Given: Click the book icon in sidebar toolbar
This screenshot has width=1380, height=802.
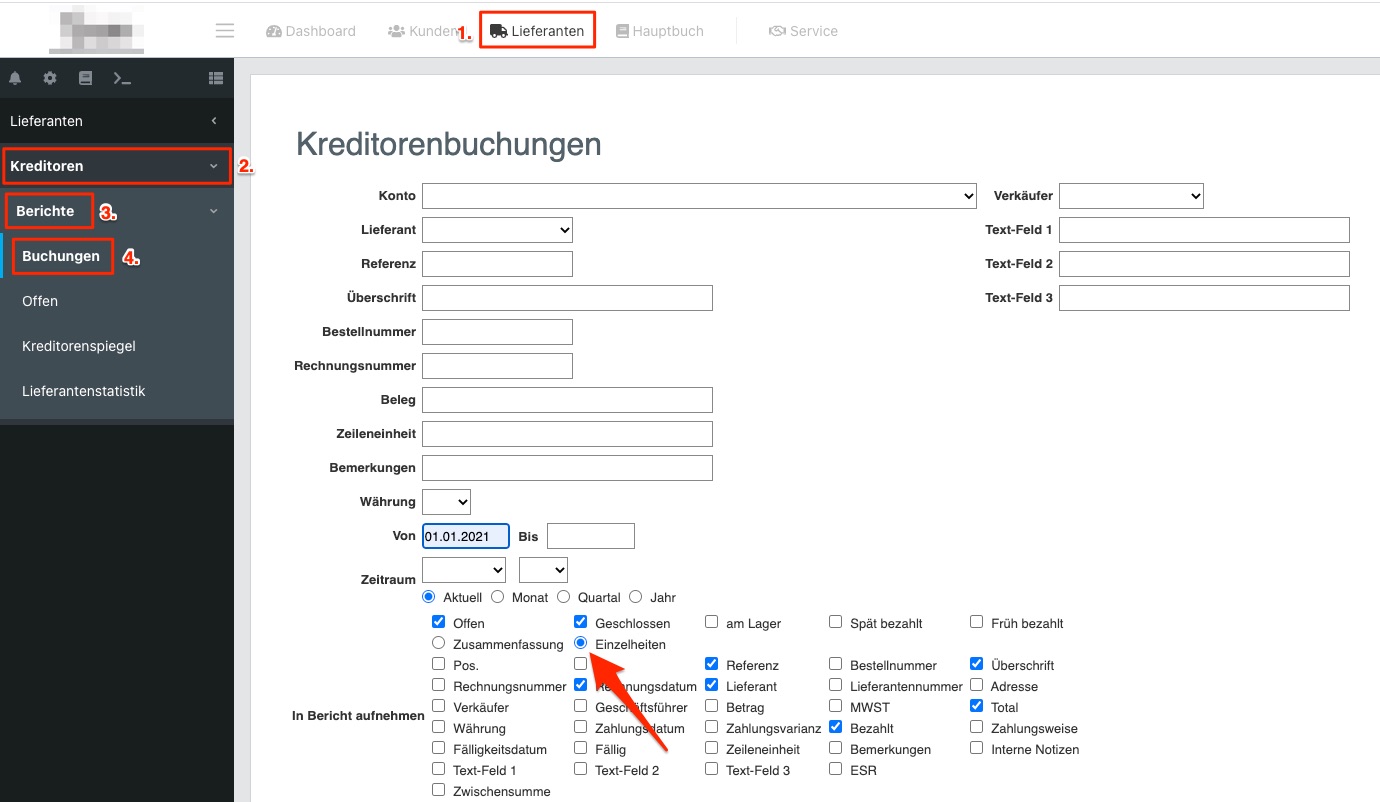Looking at the screenshot, I should point(85,78).
